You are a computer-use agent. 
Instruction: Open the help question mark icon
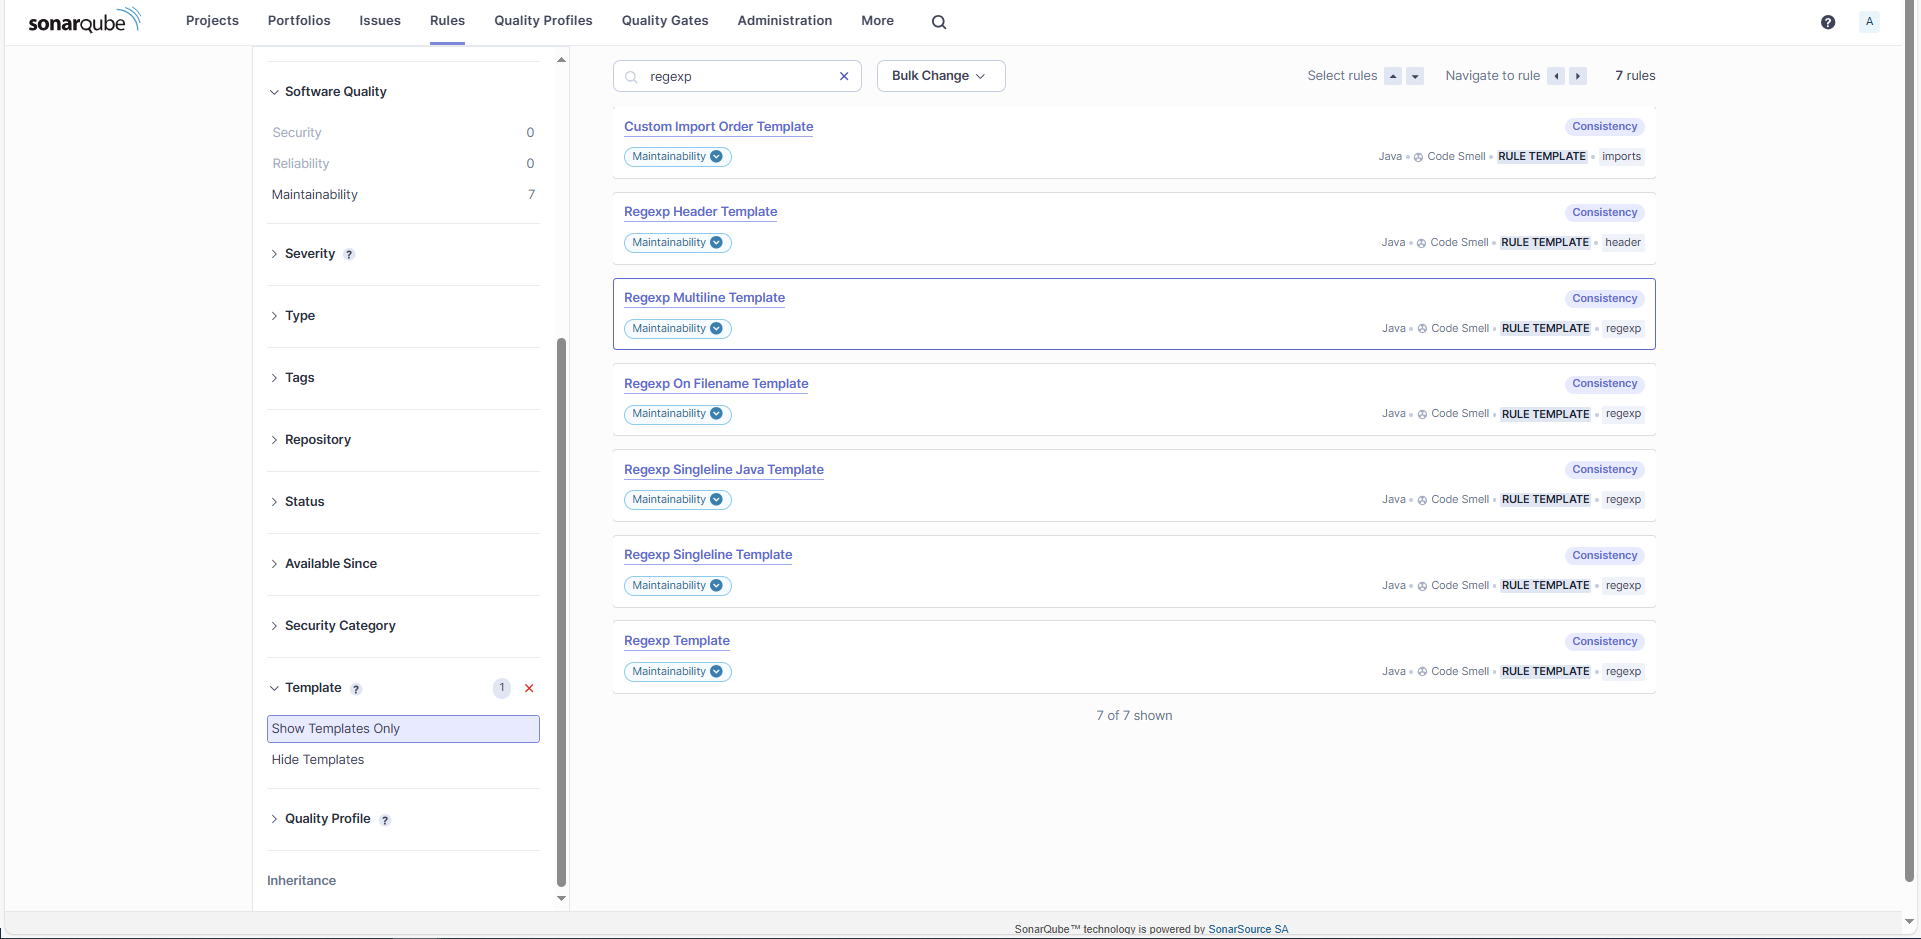point(1828,22)
